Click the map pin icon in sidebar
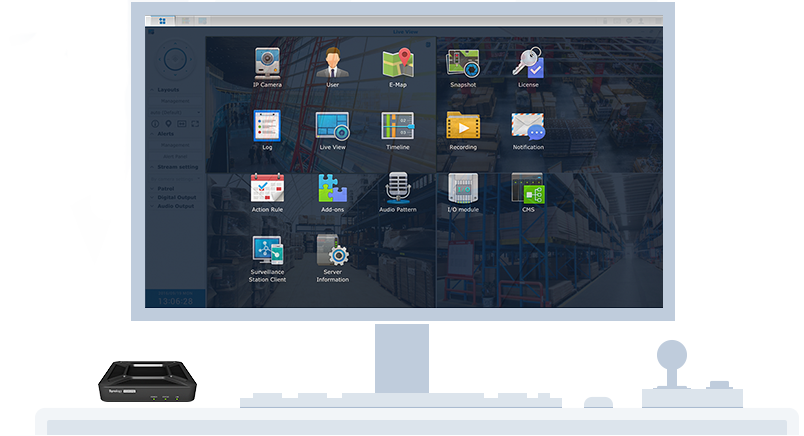 pos(168,124)
